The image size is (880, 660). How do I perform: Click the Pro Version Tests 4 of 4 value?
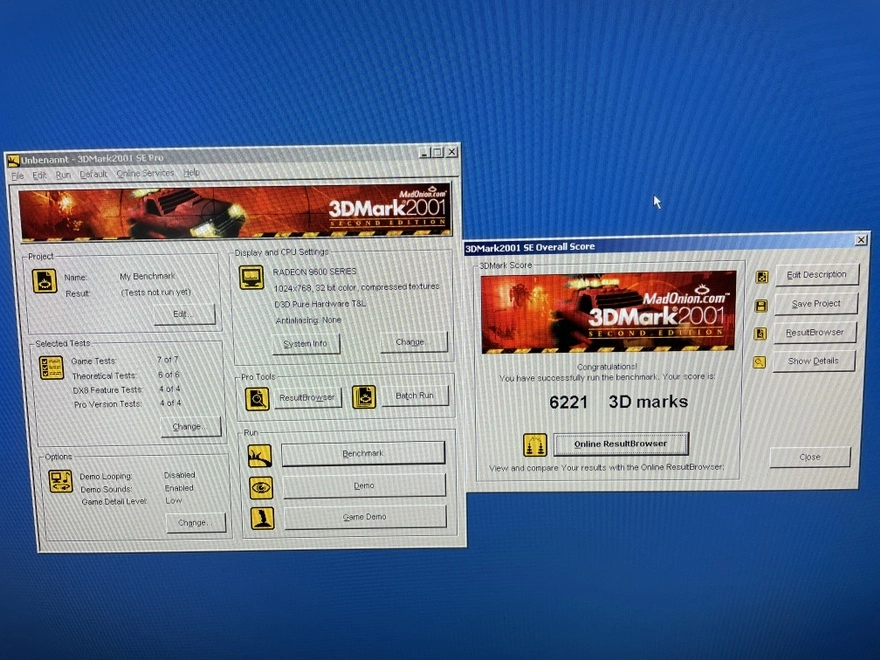[x=170, y=403]
